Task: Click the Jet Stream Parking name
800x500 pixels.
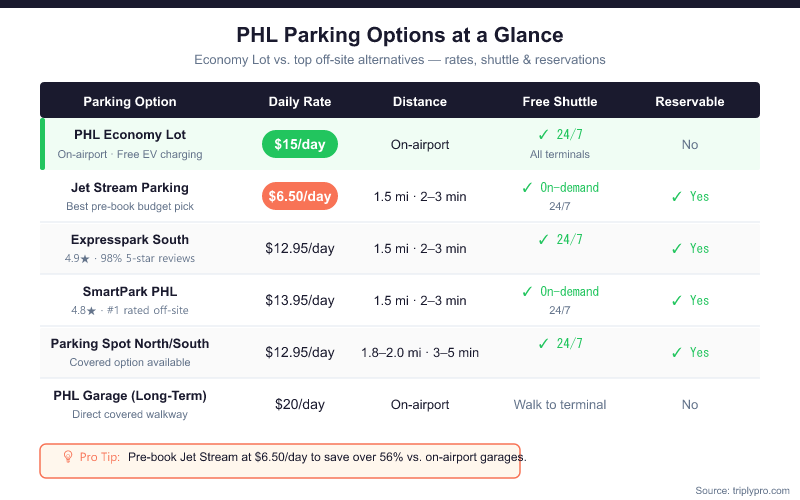Action: tap(130, 187)
